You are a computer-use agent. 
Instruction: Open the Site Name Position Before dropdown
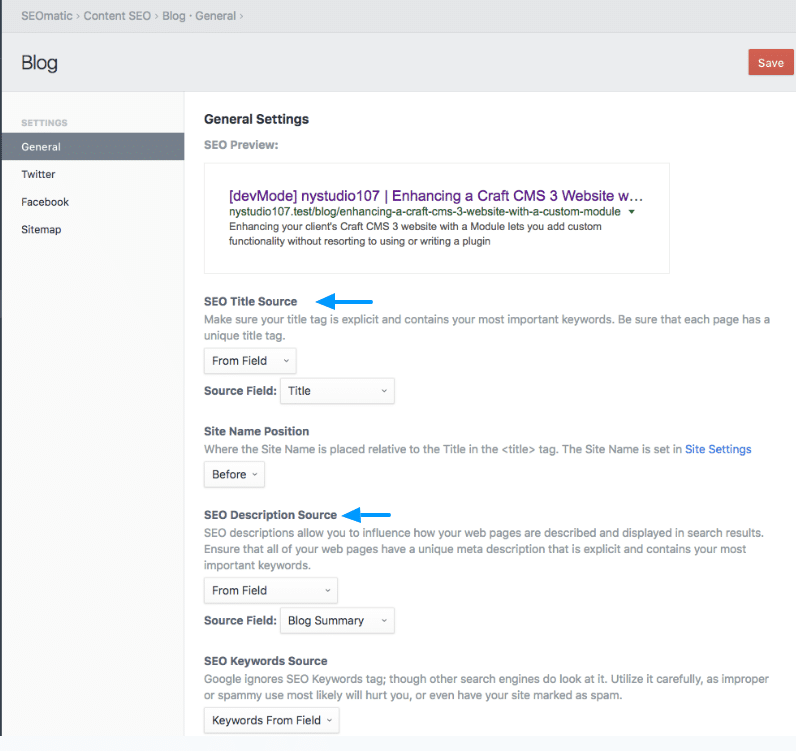pos(234,474)
